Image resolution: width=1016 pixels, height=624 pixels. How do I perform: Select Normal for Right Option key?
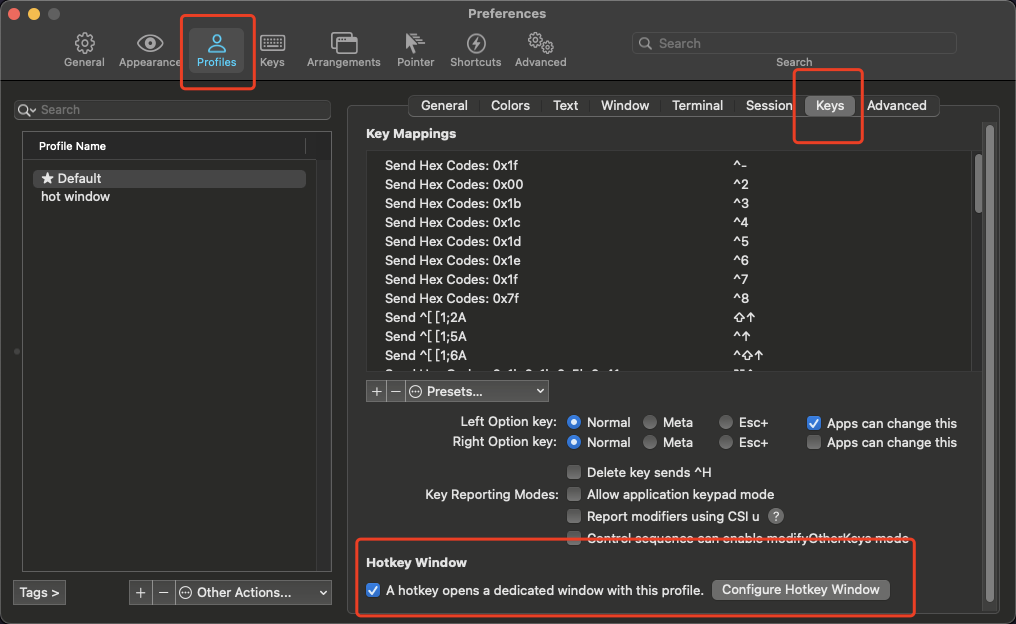pos(573,443)
